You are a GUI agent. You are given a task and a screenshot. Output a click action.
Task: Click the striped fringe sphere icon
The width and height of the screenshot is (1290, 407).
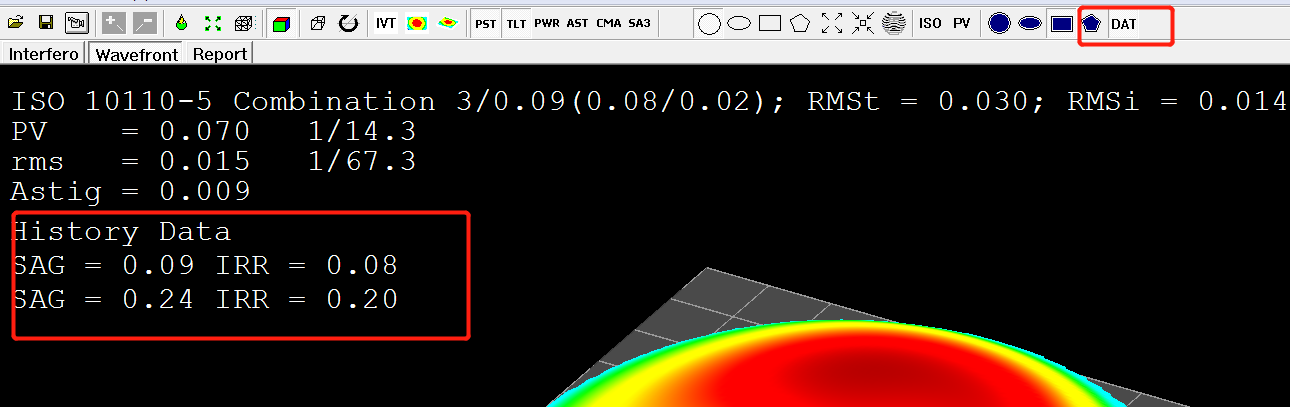coord(894,24)
